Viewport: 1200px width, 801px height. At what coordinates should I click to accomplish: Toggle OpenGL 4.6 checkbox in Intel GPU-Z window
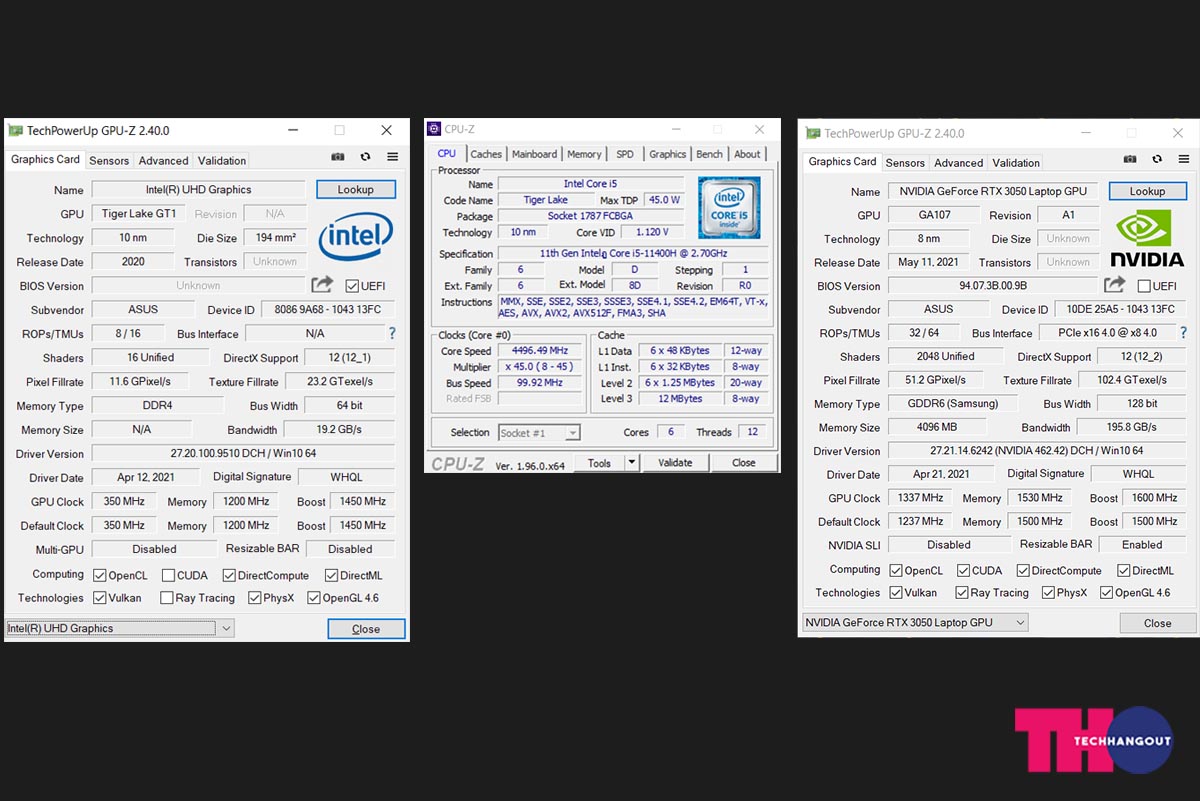pyautogui.click(x=314, y=598)
